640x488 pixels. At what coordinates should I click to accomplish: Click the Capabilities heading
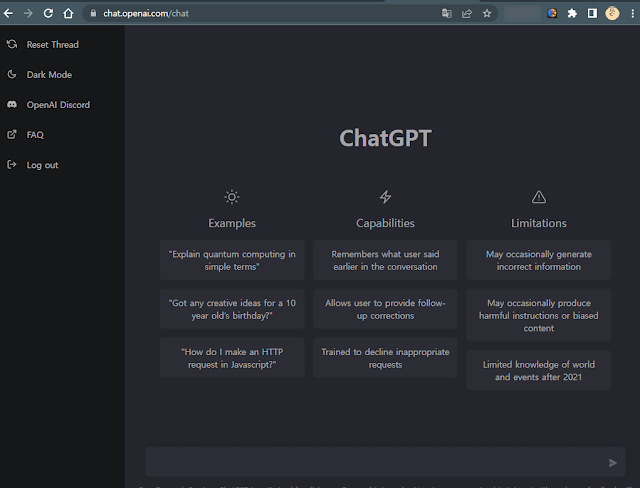385,223
